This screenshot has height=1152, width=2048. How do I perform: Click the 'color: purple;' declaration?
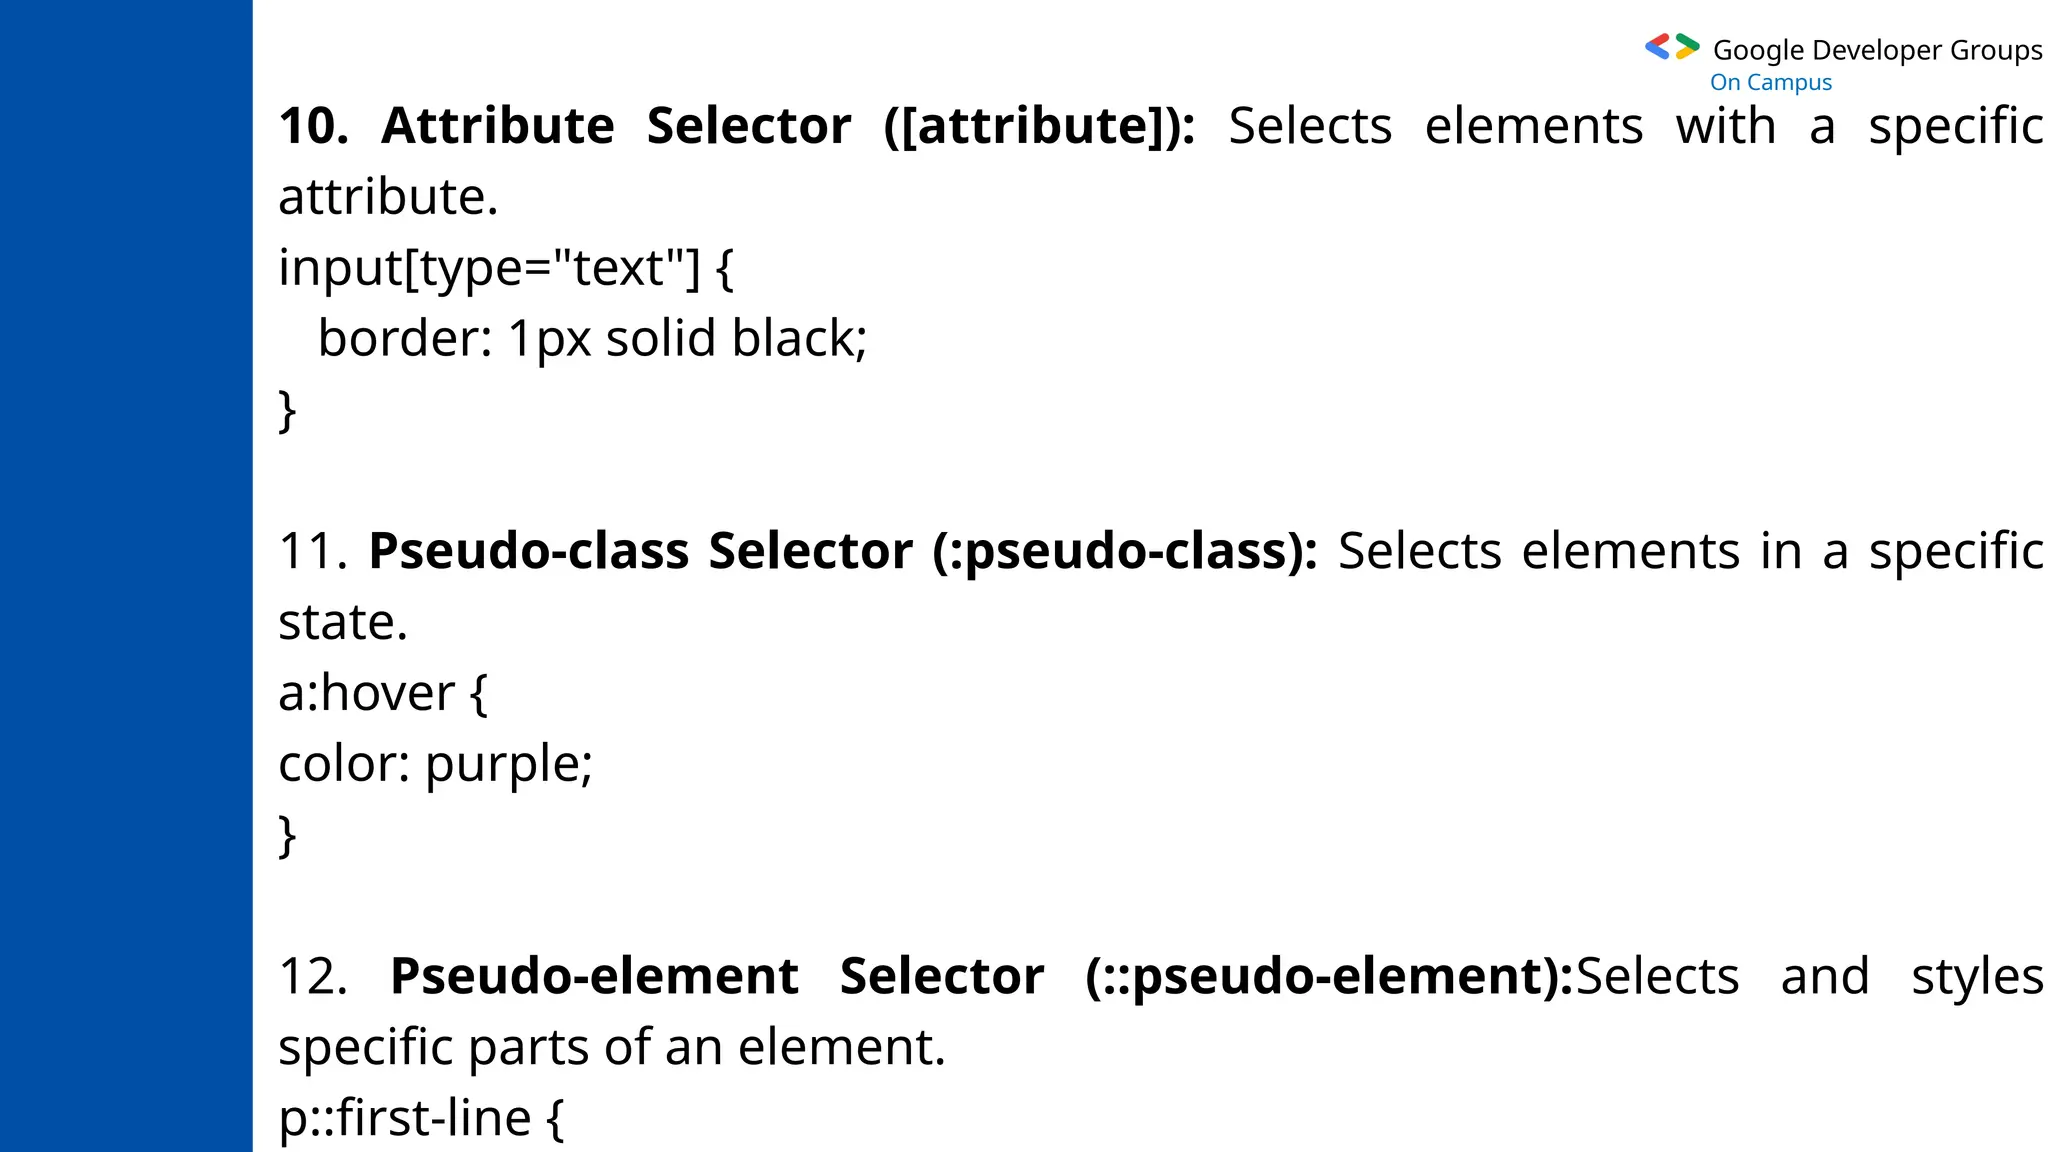[x=435, y=764]
